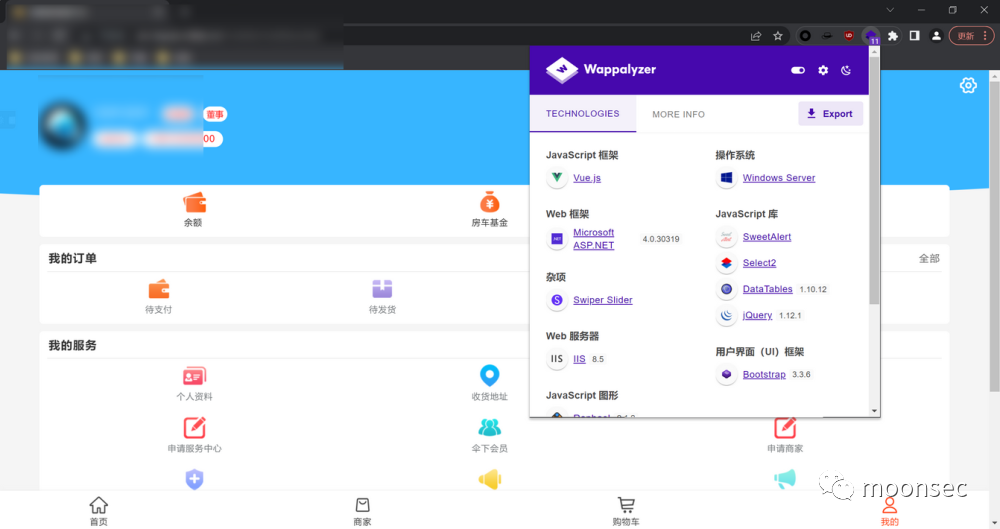
Task: Click the Wappalyzer logo
Action: (601, 70)
